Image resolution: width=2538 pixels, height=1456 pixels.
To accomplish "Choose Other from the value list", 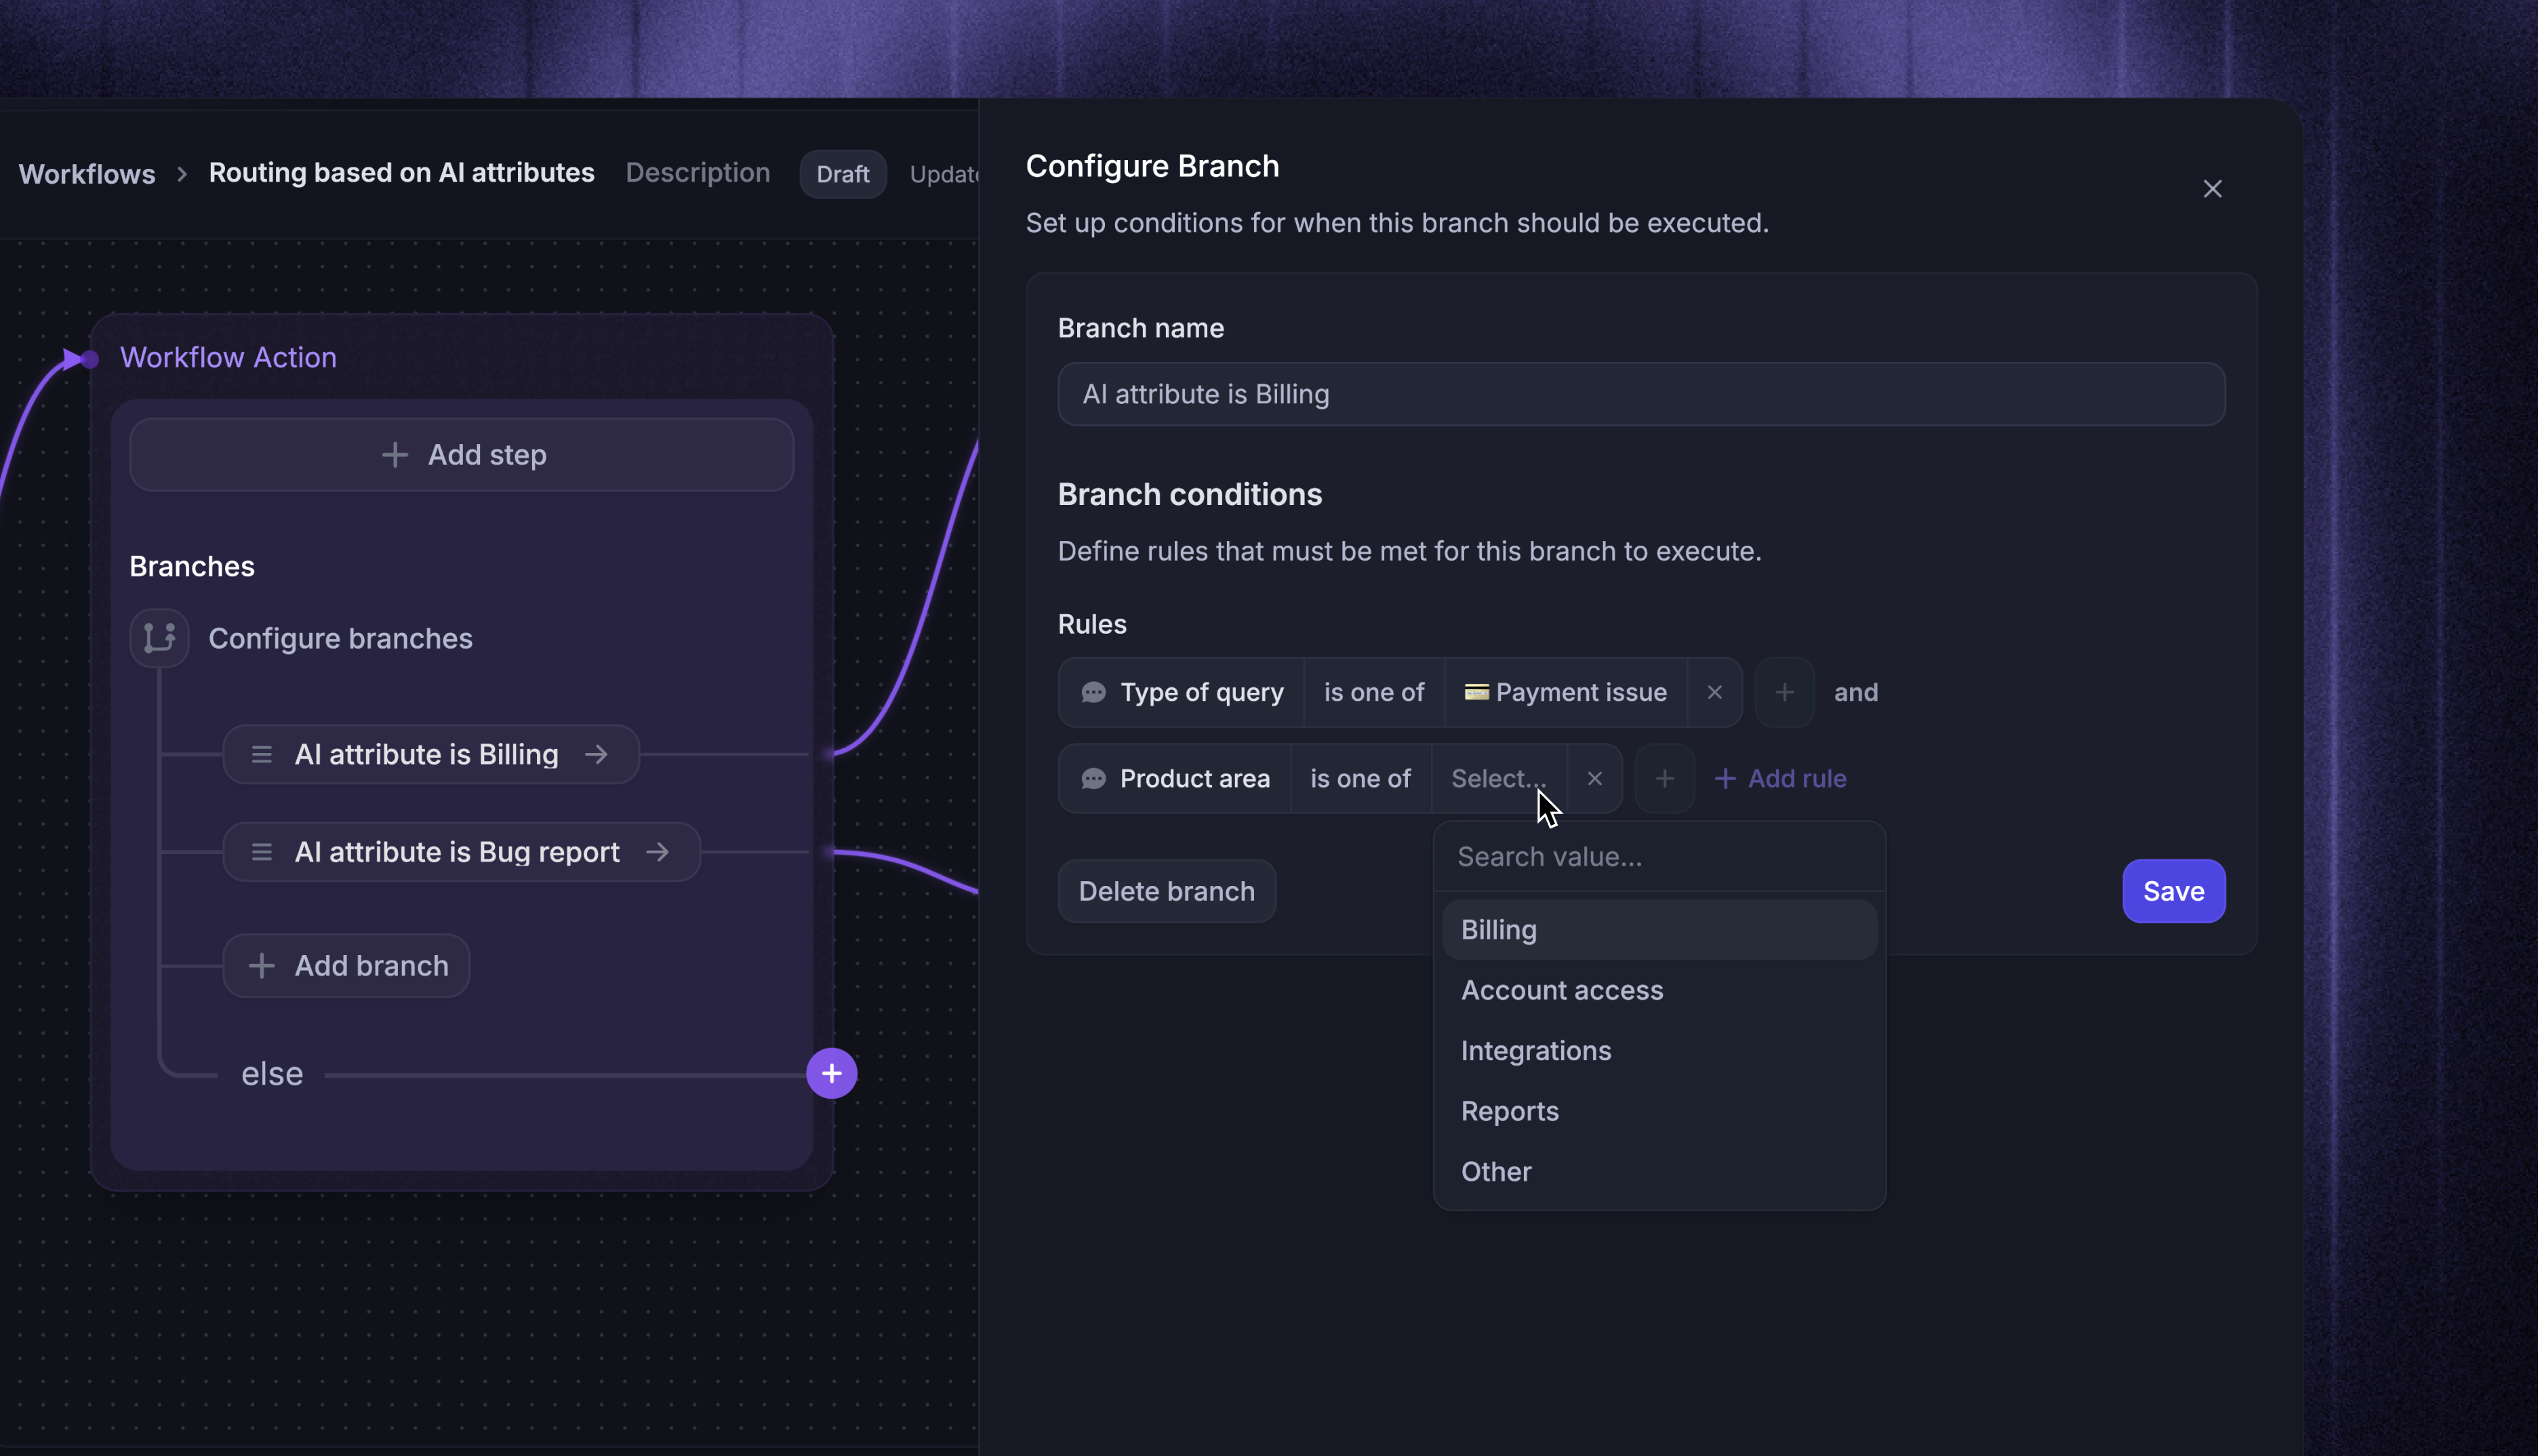I will [1660, 1171].
